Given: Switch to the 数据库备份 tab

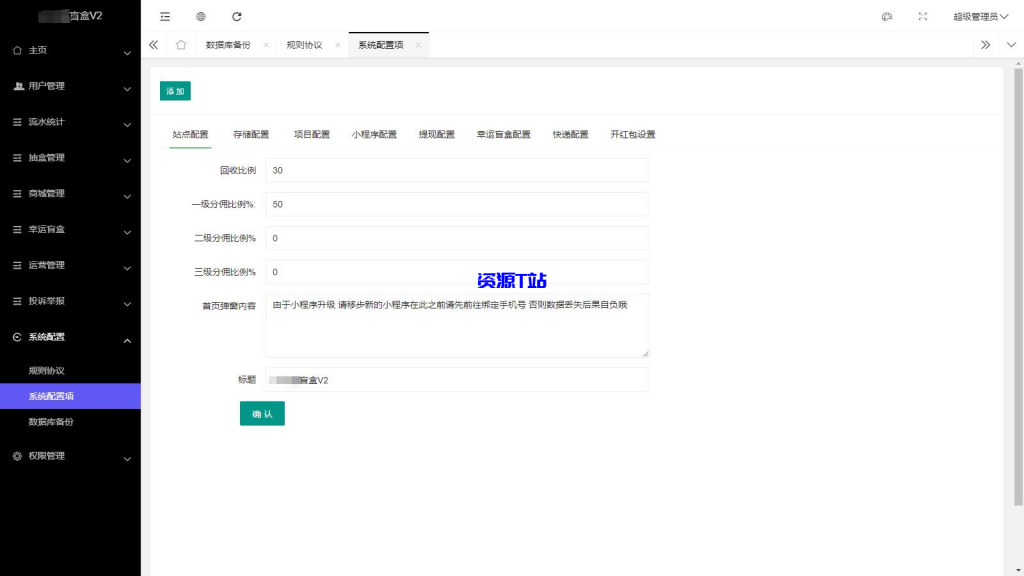Looking at the screenshot, I should coord(228,44).
